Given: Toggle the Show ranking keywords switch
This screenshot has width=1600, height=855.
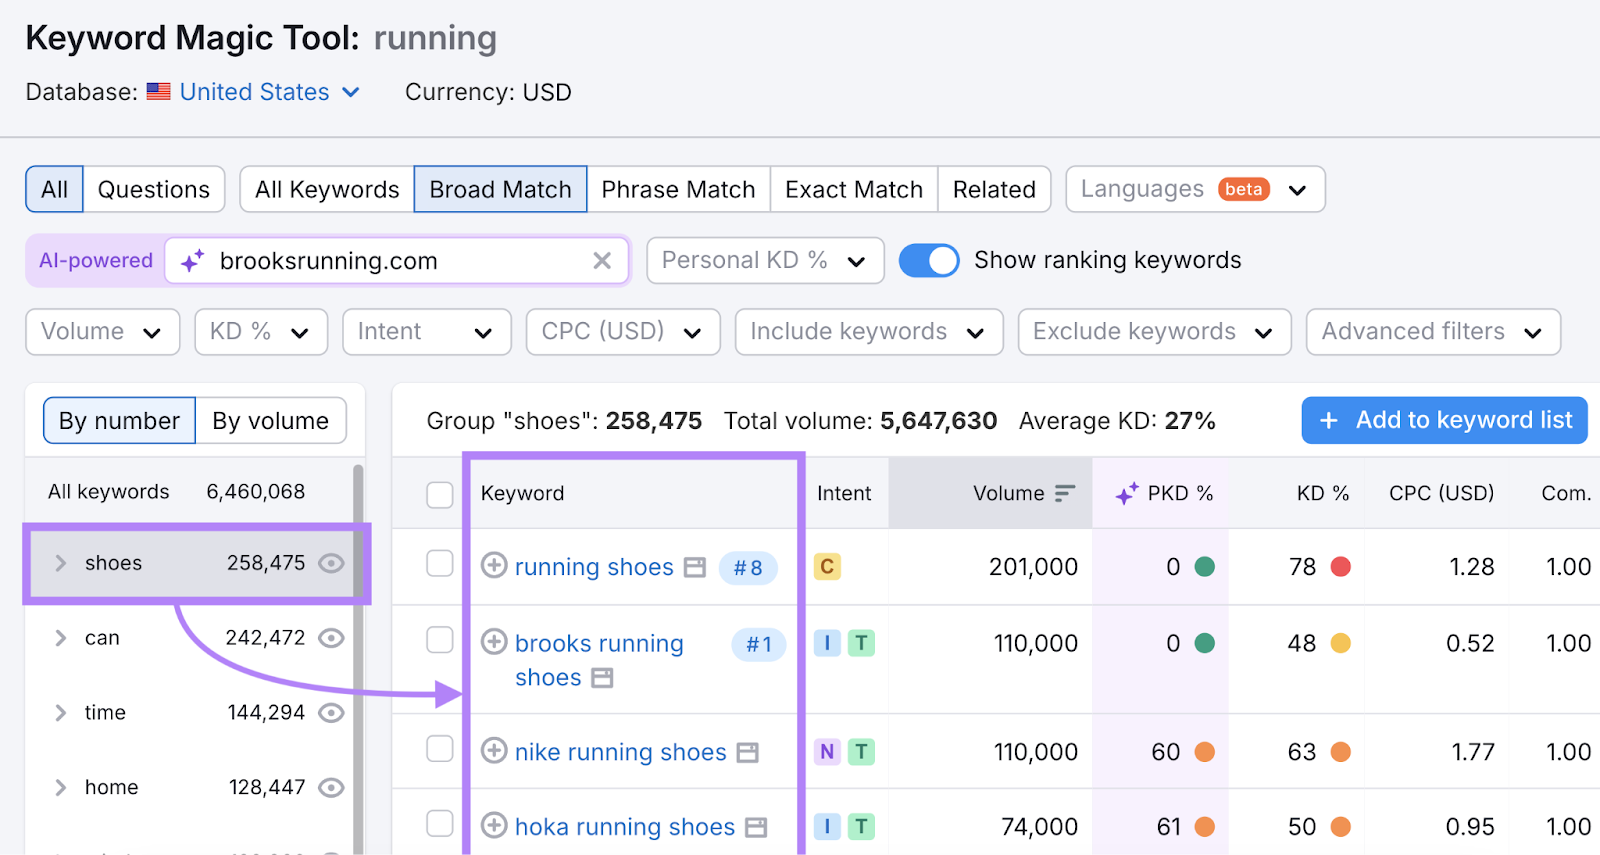Looking at the screenshot, I should coord(929,261).
